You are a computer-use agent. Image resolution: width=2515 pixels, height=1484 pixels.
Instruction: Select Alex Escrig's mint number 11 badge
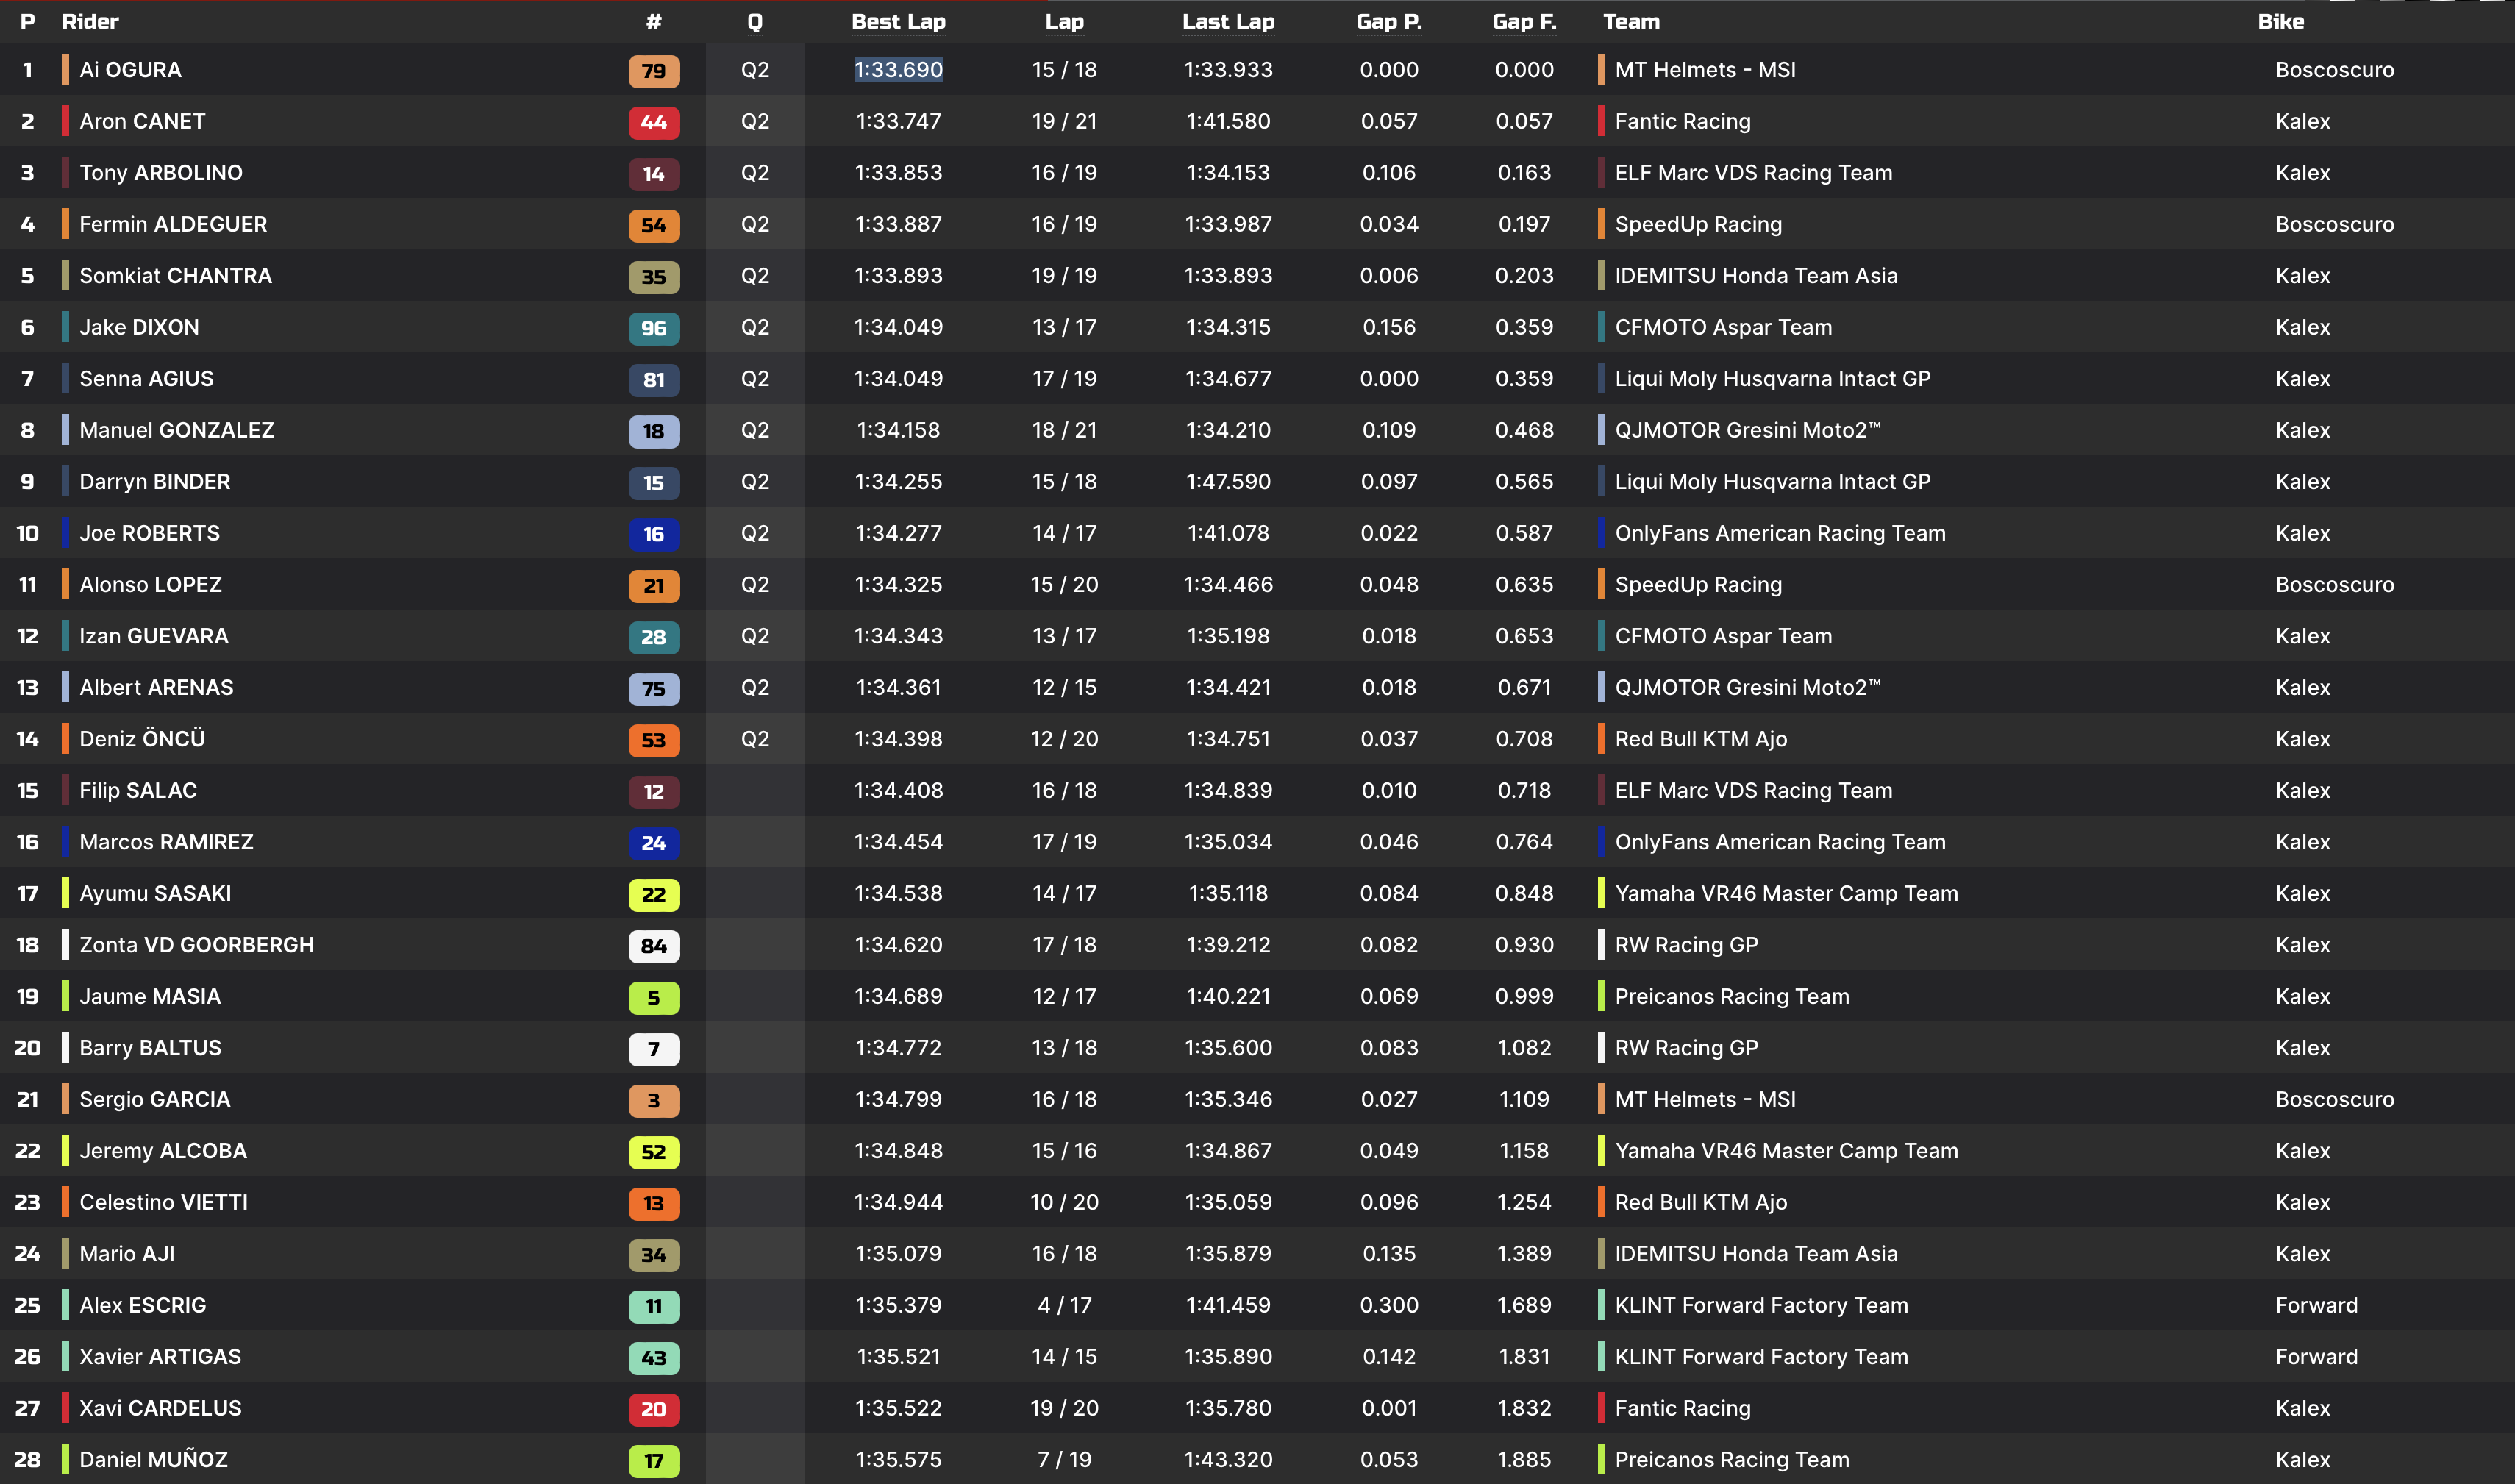[x=653, y=1306]
